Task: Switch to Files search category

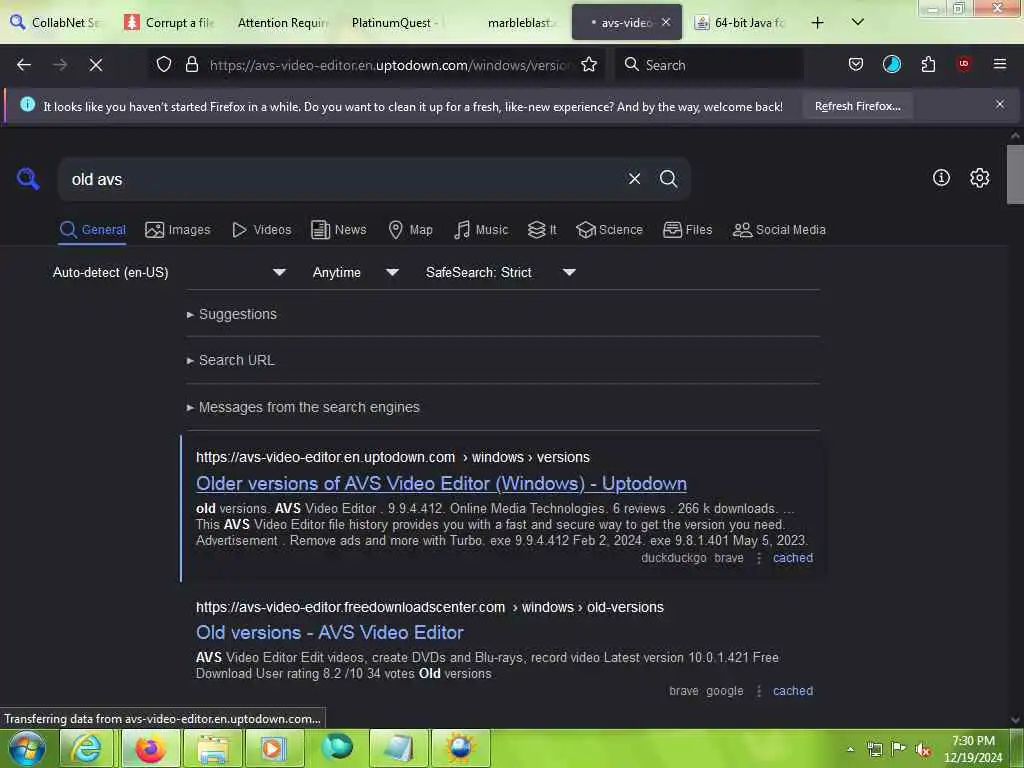Action: (687, 230)
